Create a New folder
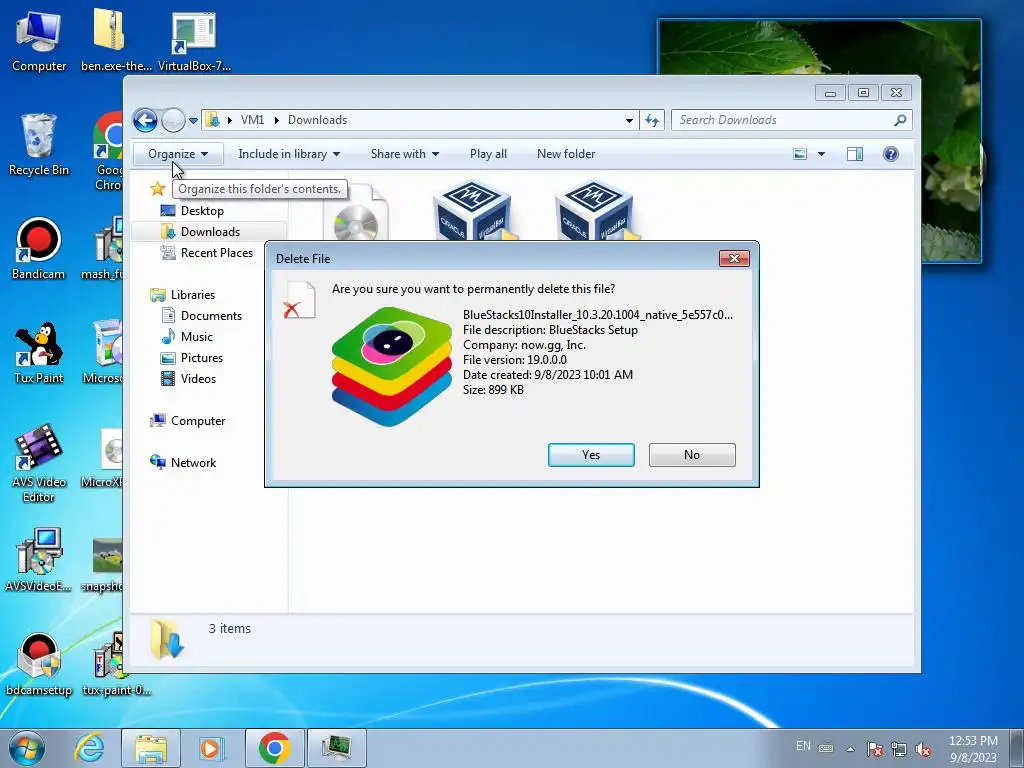The image size is (1024, 768). point(566,154)
